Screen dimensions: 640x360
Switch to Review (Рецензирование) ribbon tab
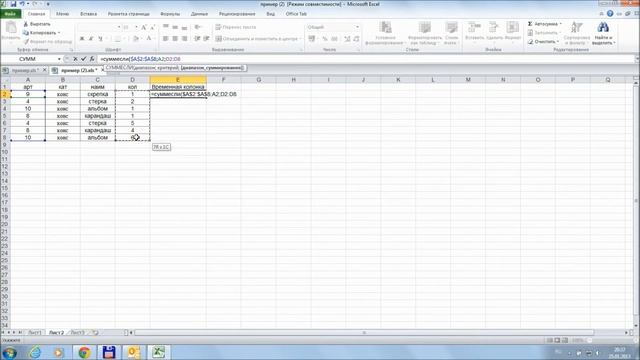click(x=237, y=14)
